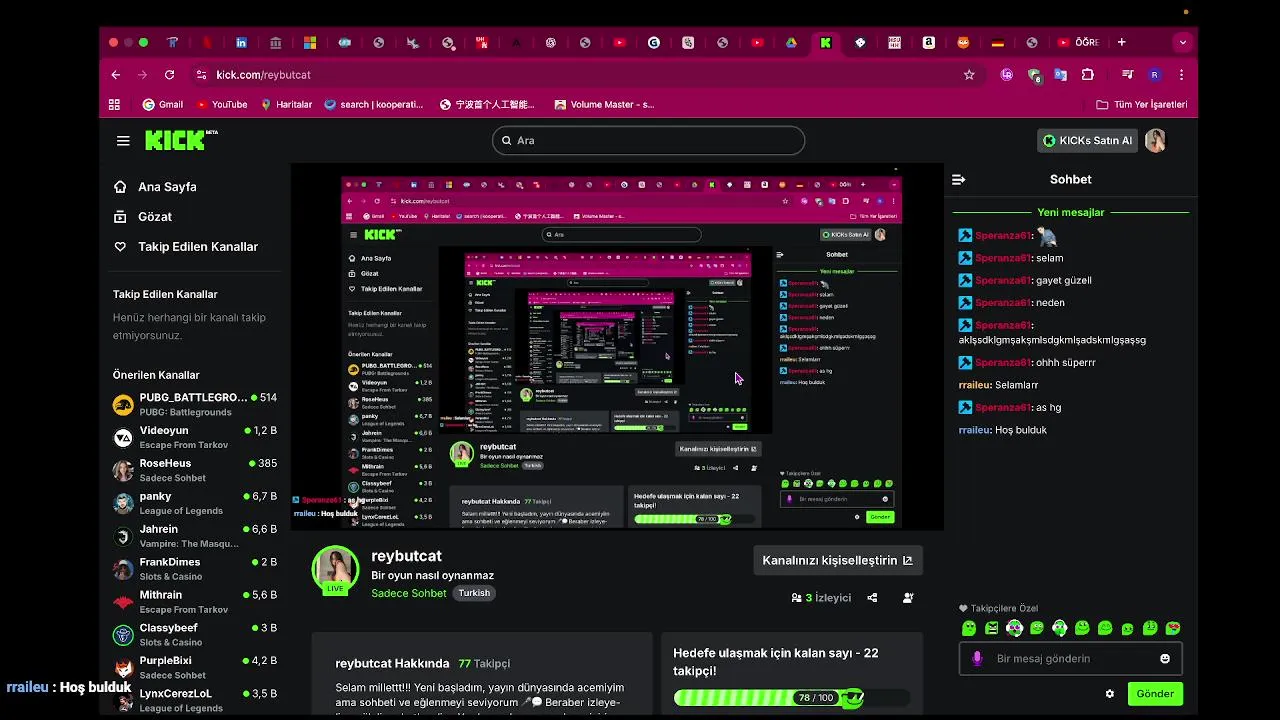Screen dimensions: 1280x720
Task: Open the Chrome profile icon labeled R
Action: coord(1155,75)
